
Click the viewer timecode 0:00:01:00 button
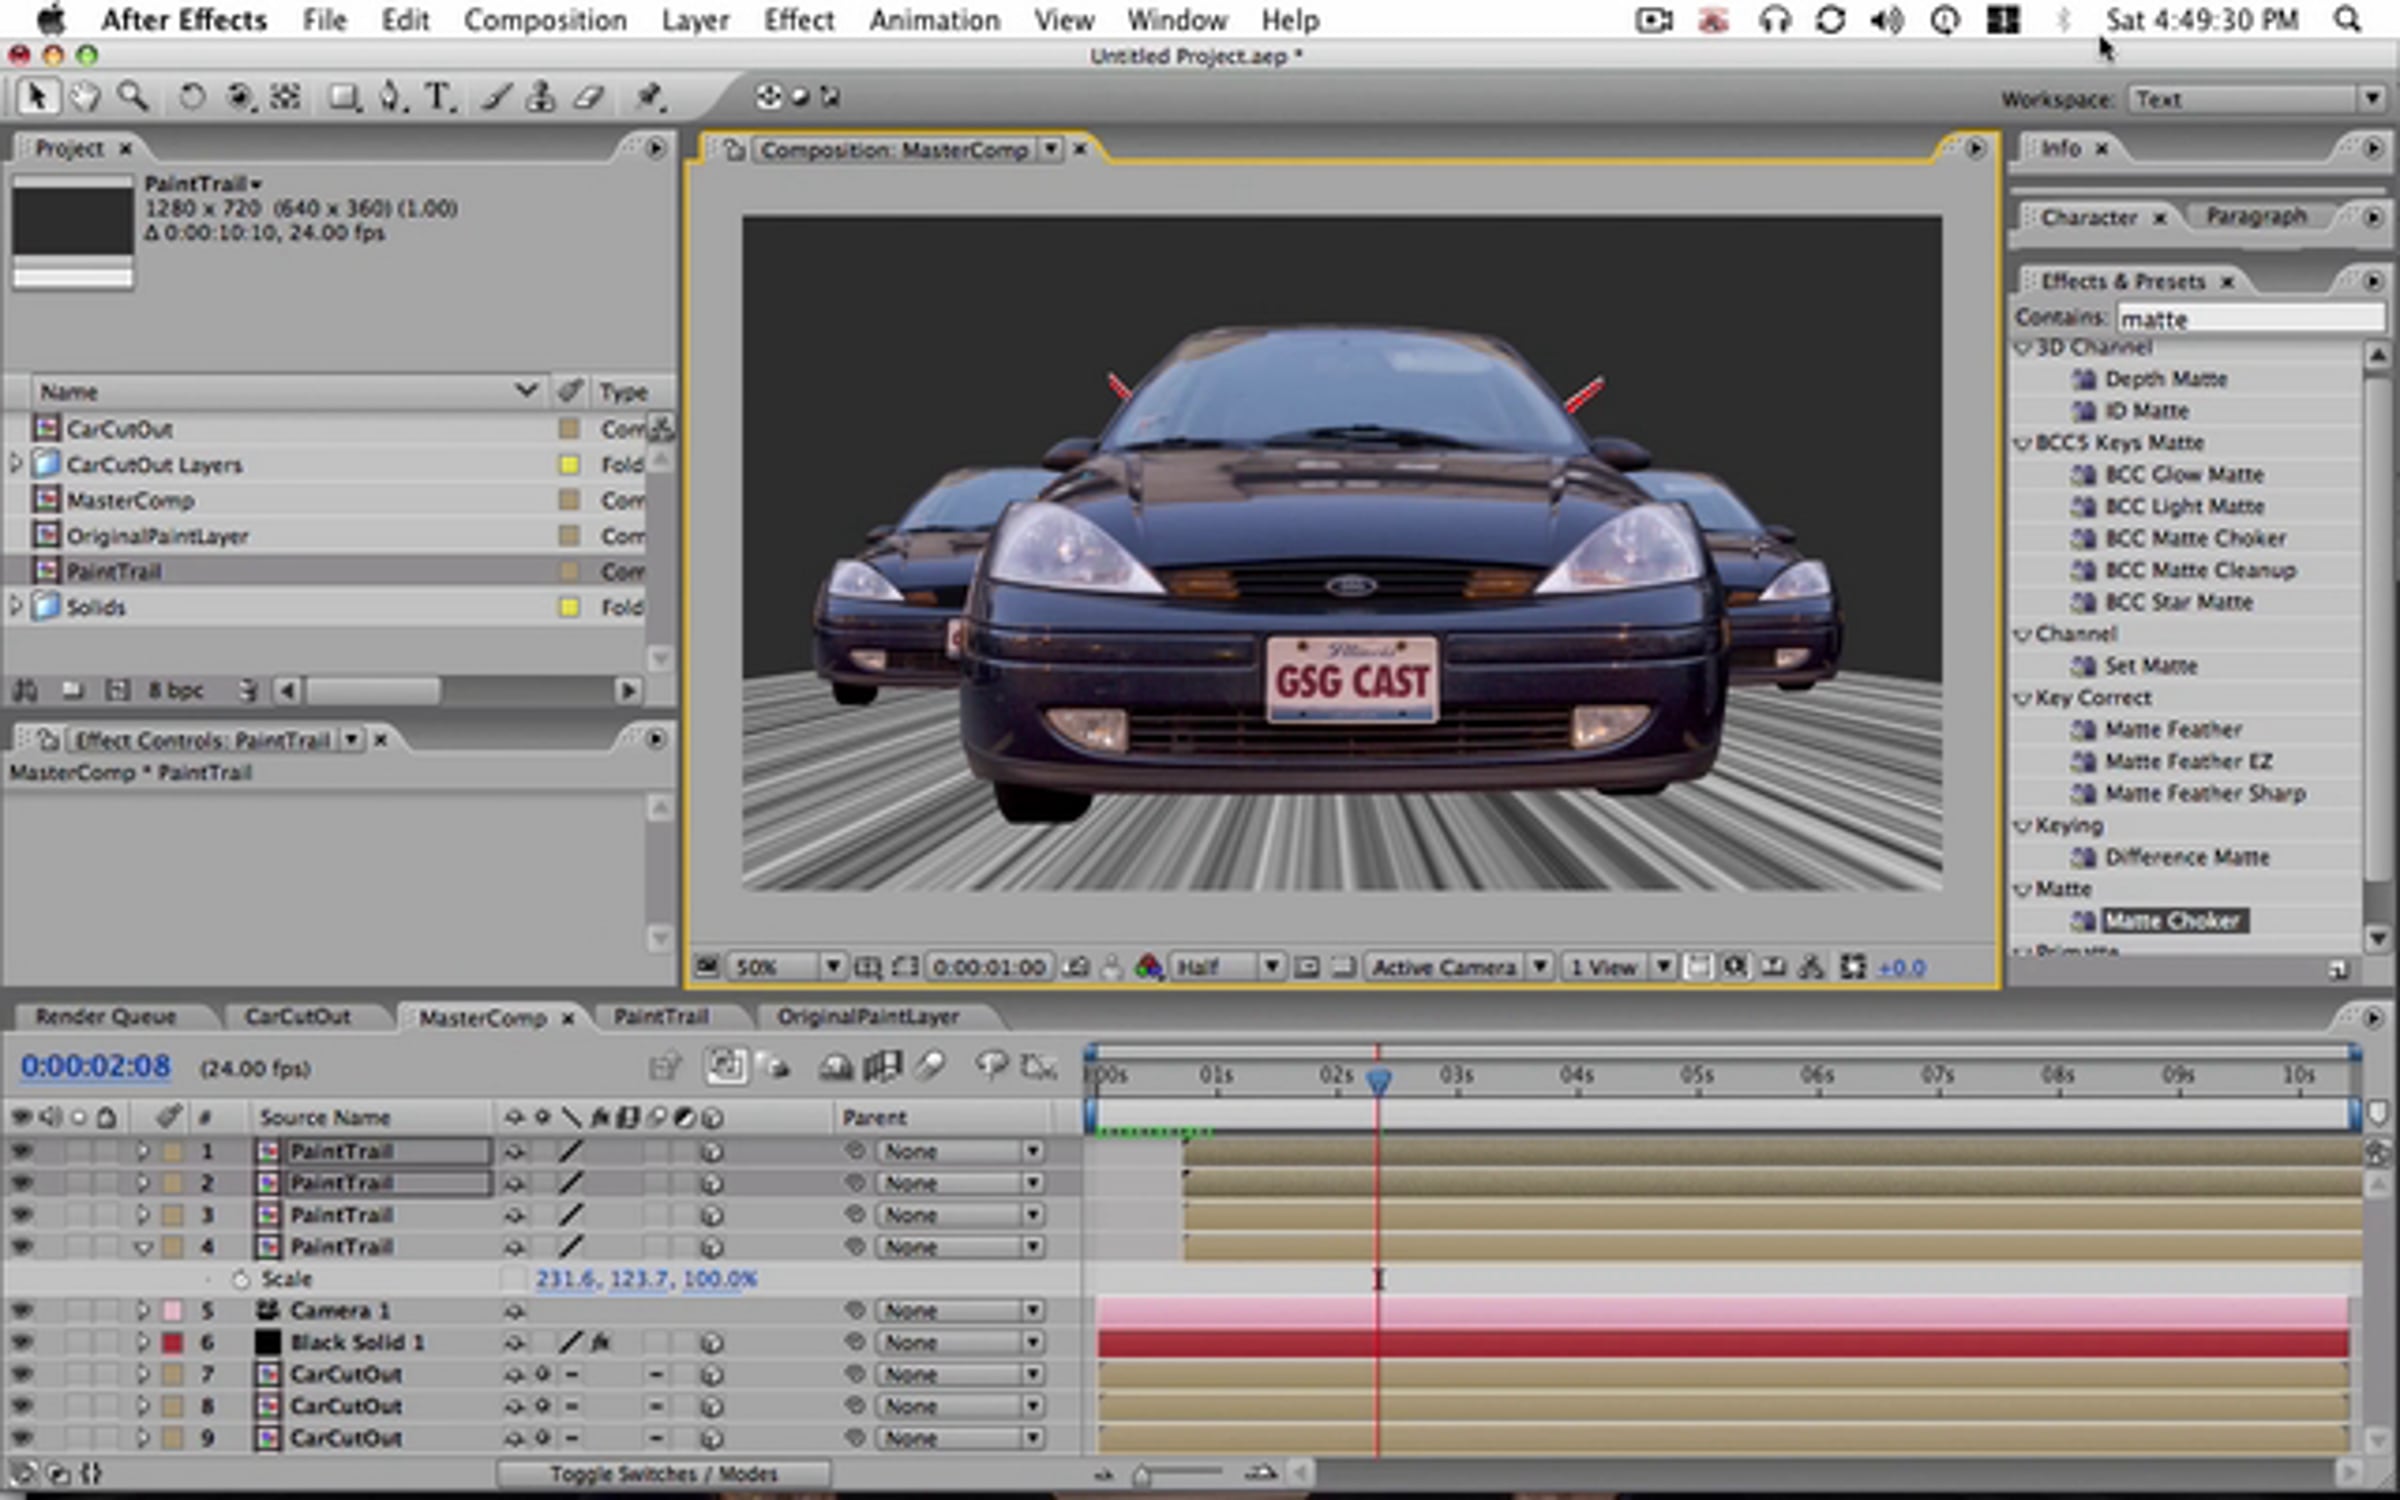pyautogui.click(x=989, y=967)
